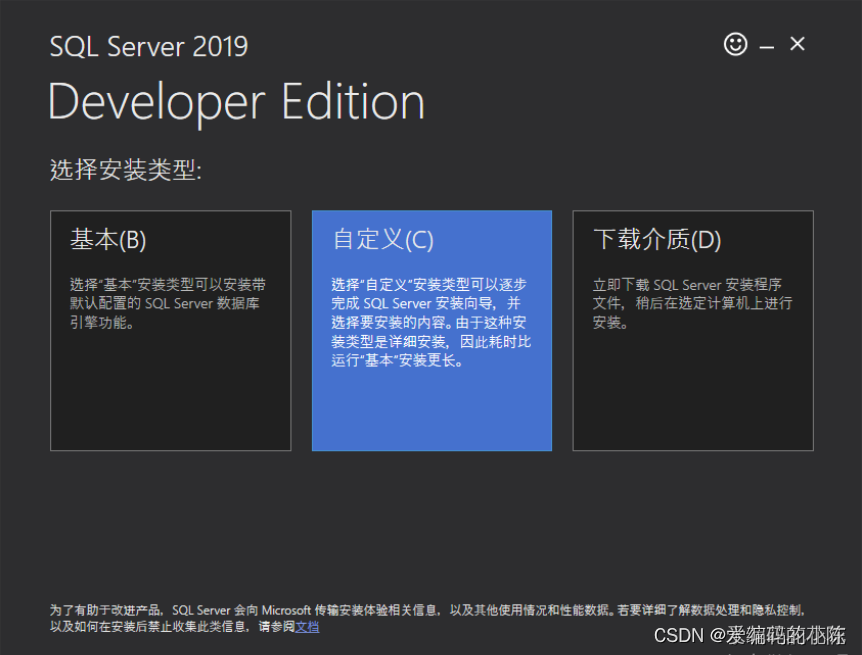Click the 选择安装类型: heading text
Image resolution: width=862 pixels, height=655 pixels.
click(126, 169)
